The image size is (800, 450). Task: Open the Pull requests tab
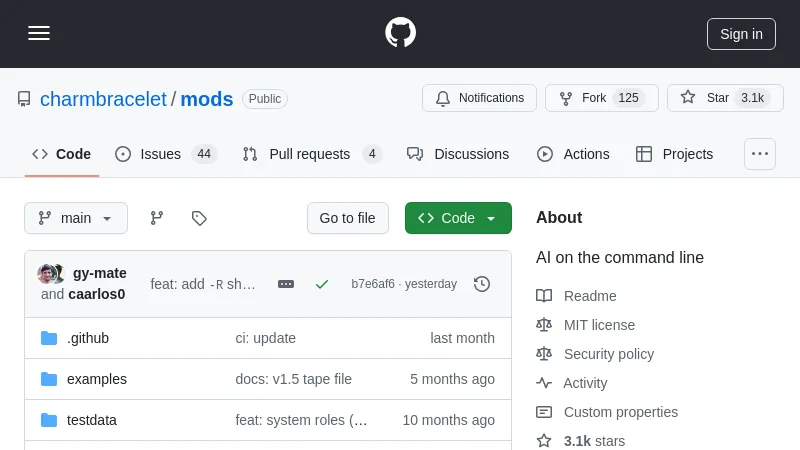[311, 154]
